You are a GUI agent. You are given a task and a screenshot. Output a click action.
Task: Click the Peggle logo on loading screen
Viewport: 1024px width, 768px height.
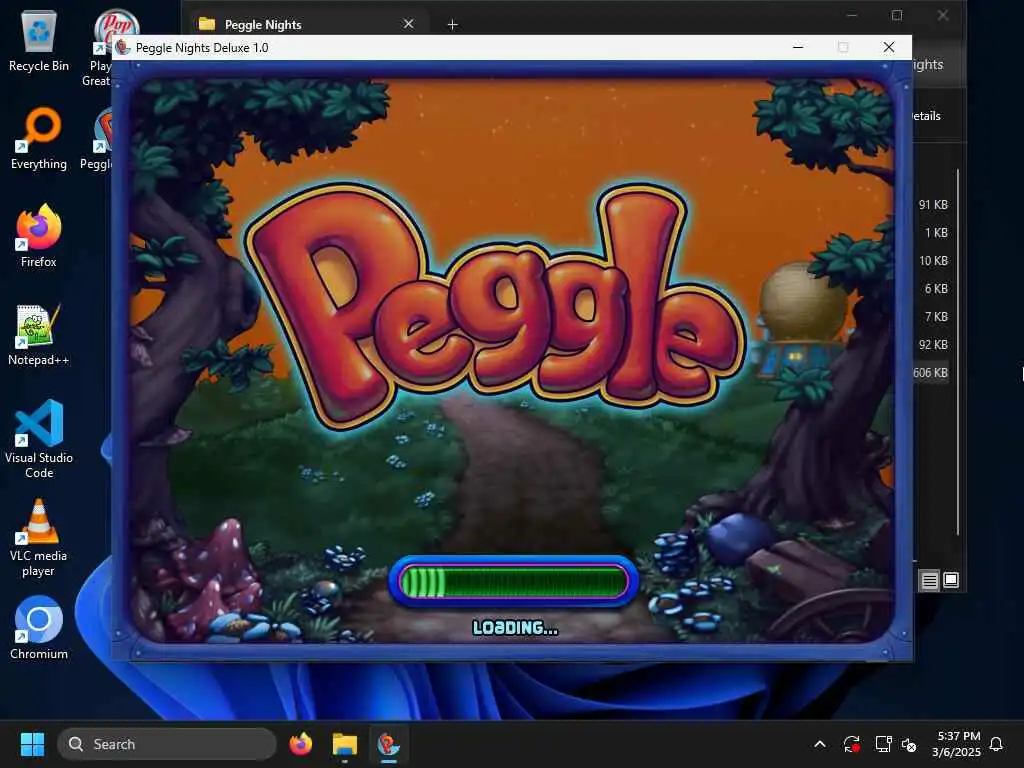pos(496,307)
